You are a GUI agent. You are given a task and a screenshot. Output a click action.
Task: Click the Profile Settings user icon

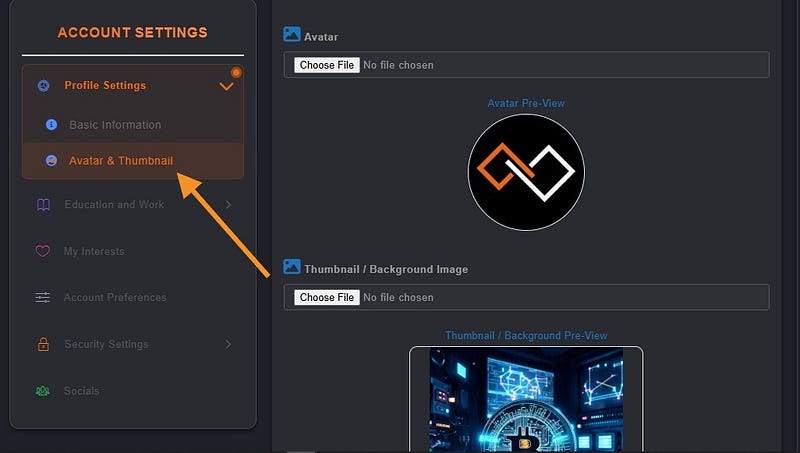[43, 86]
